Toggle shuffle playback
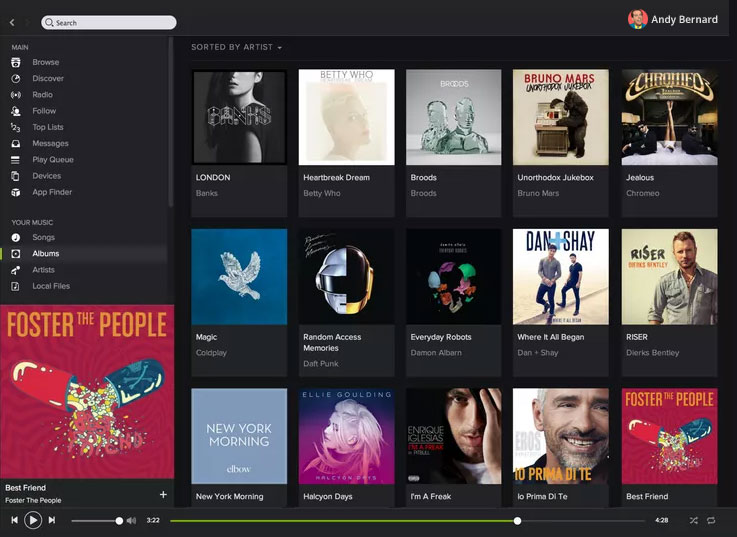This screenshot has width=737, height=537. [694, 520]
